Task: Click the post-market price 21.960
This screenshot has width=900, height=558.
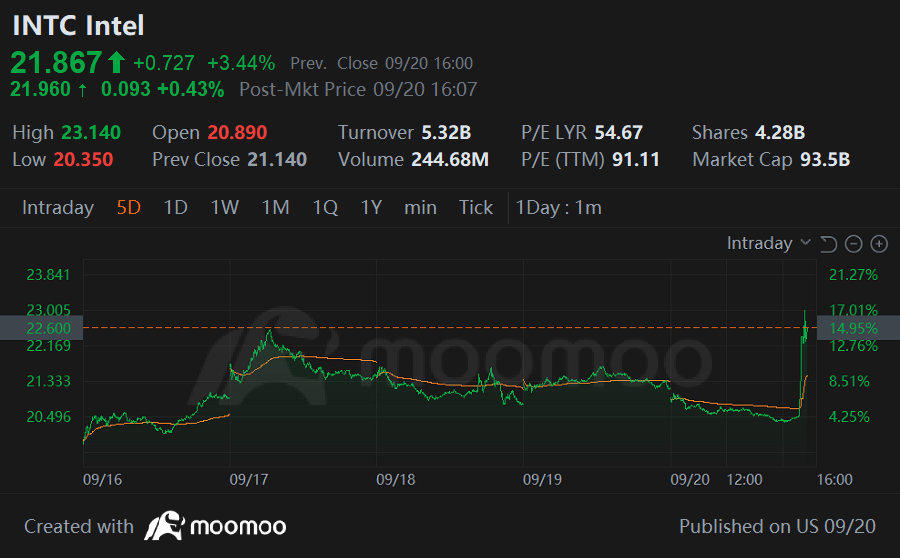Action: pyautogui.click(x=40, y=90)
